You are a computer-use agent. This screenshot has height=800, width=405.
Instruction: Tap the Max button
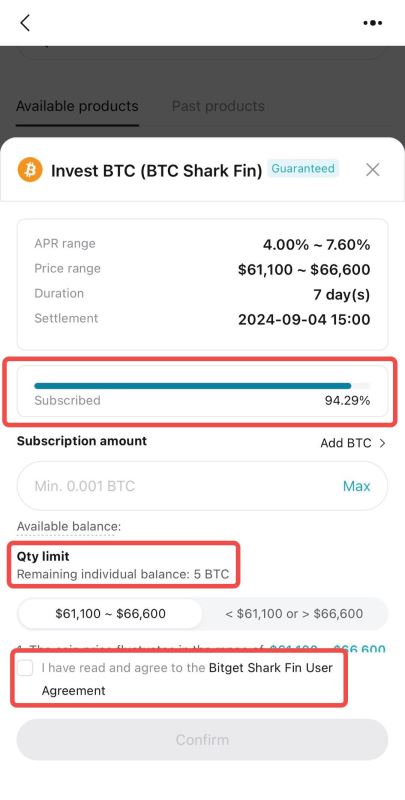tap(357, 486)
